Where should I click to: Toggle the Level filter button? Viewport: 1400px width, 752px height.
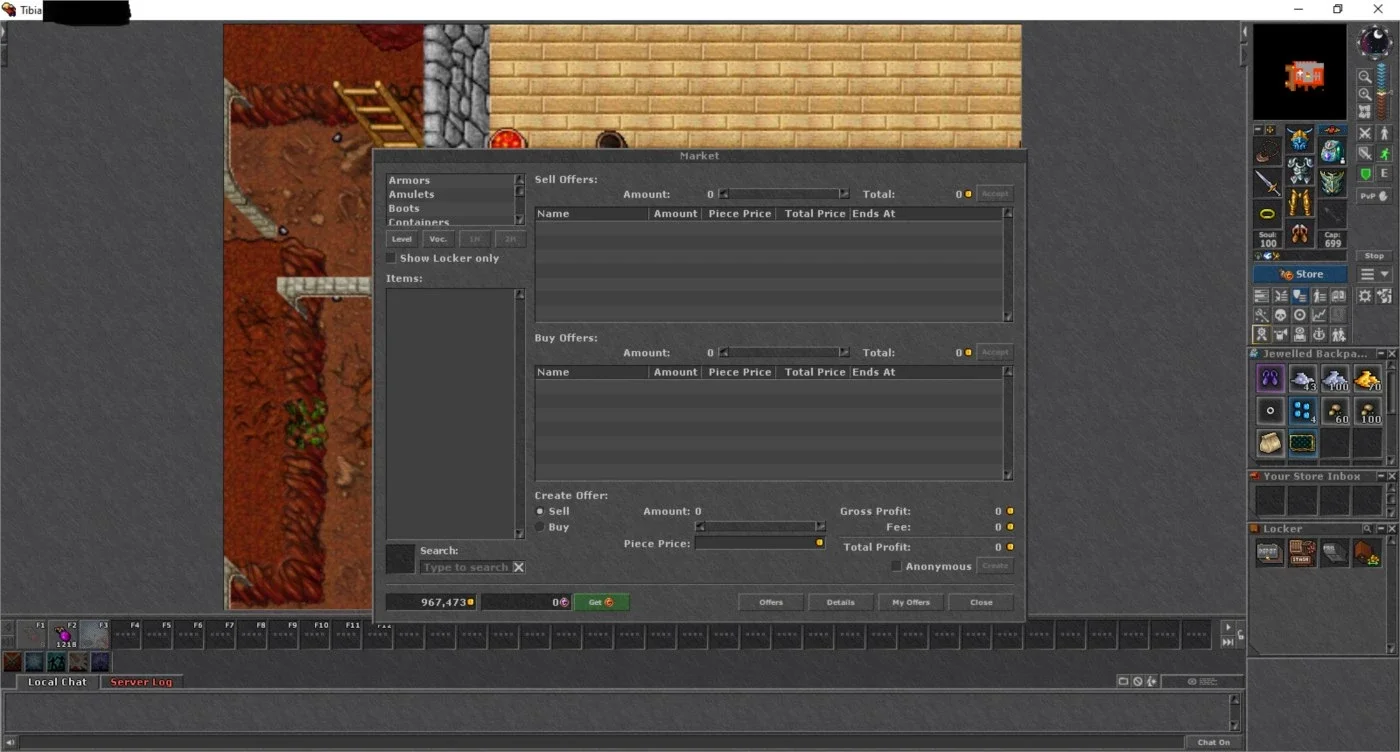tap(402, 240)
